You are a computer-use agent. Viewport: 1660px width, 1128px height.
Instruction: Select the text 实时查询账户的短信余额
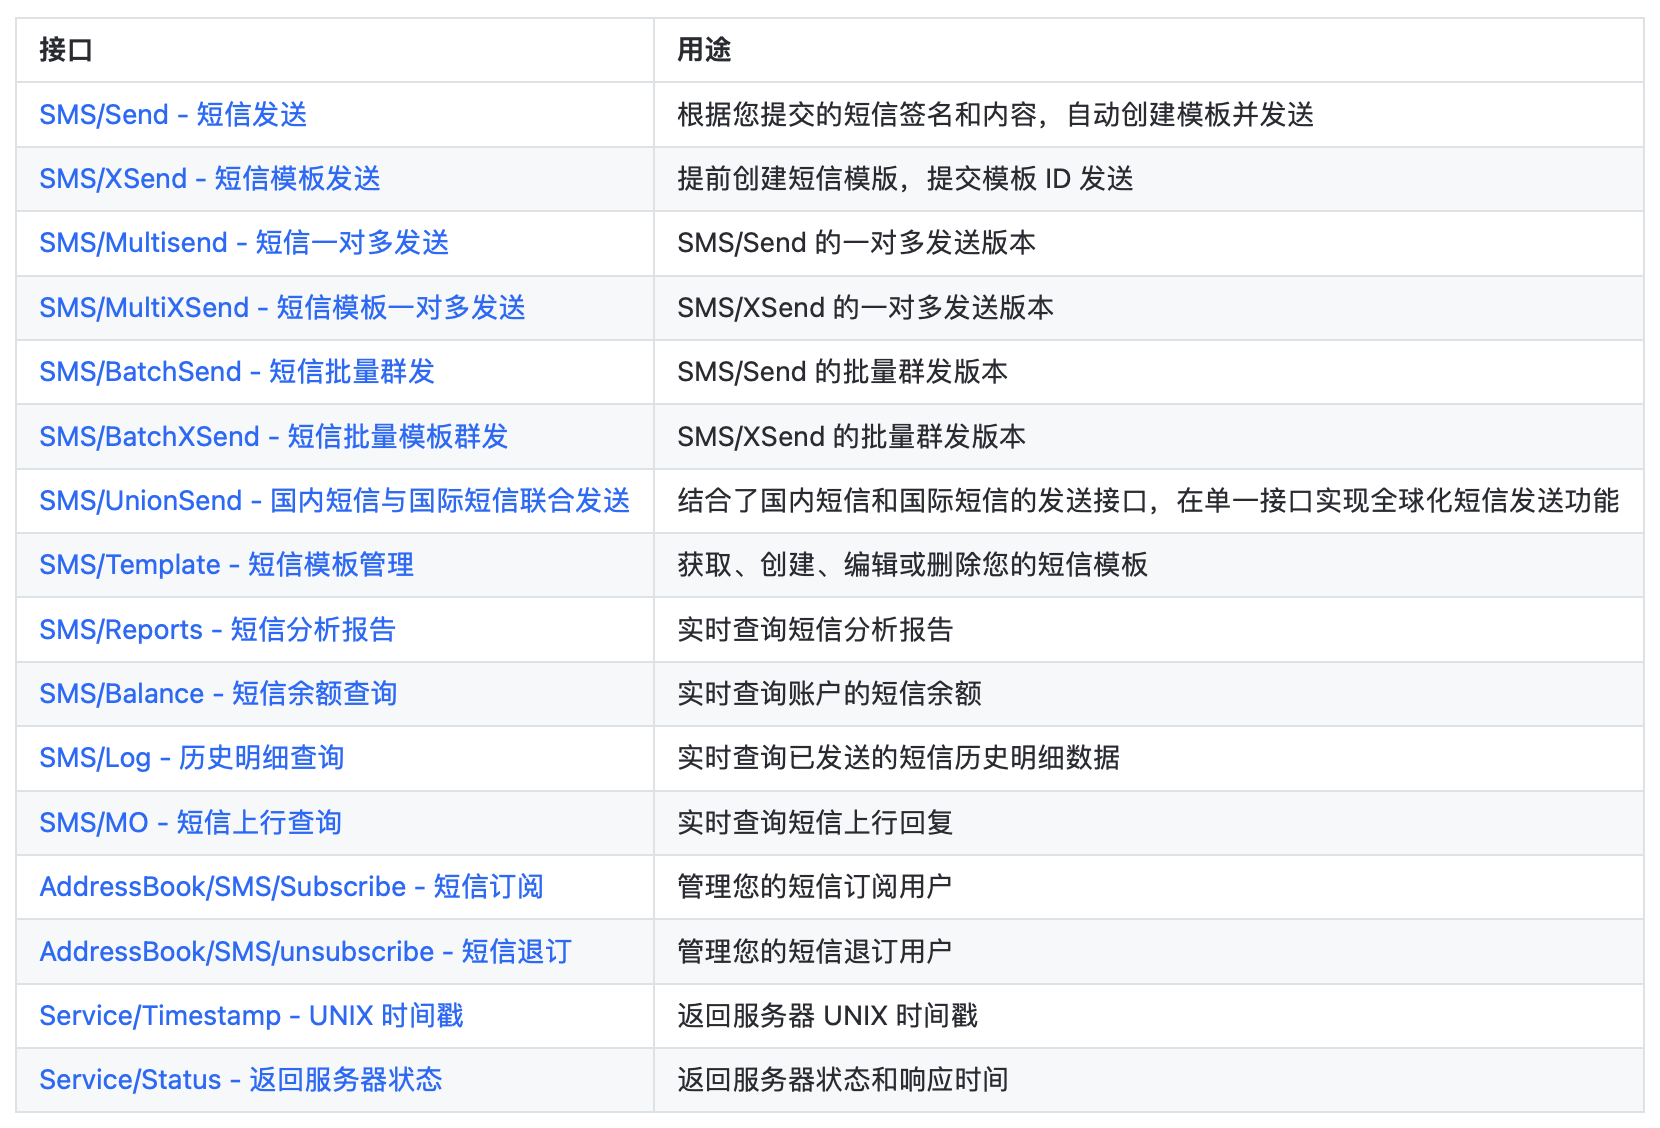(x=829, y=694)
